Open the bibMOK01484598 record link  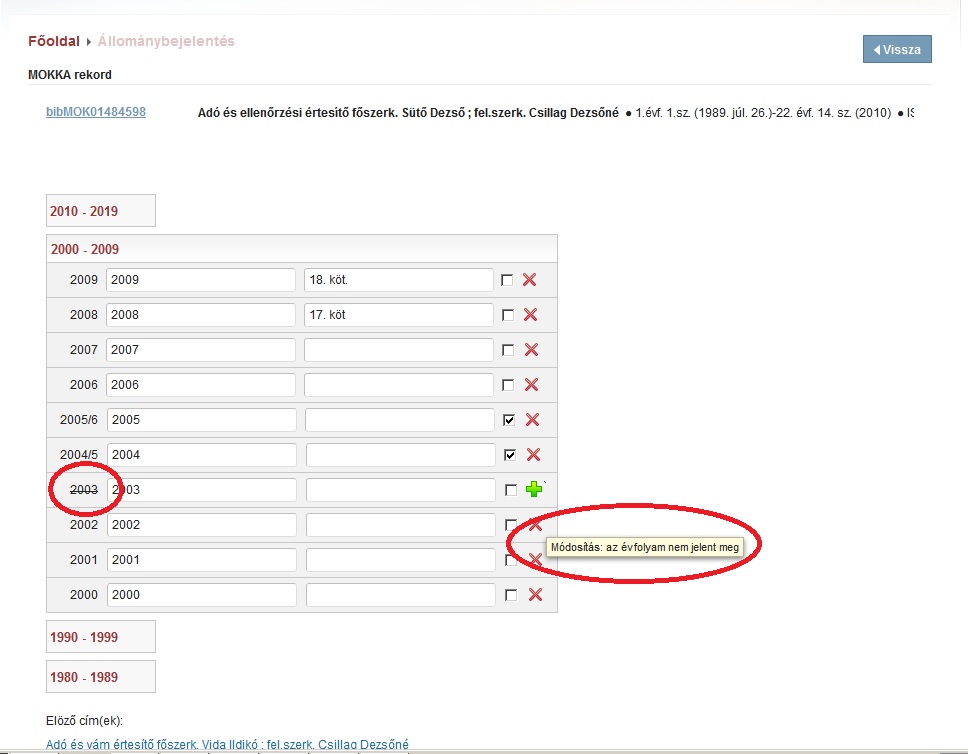coord(96,112)
